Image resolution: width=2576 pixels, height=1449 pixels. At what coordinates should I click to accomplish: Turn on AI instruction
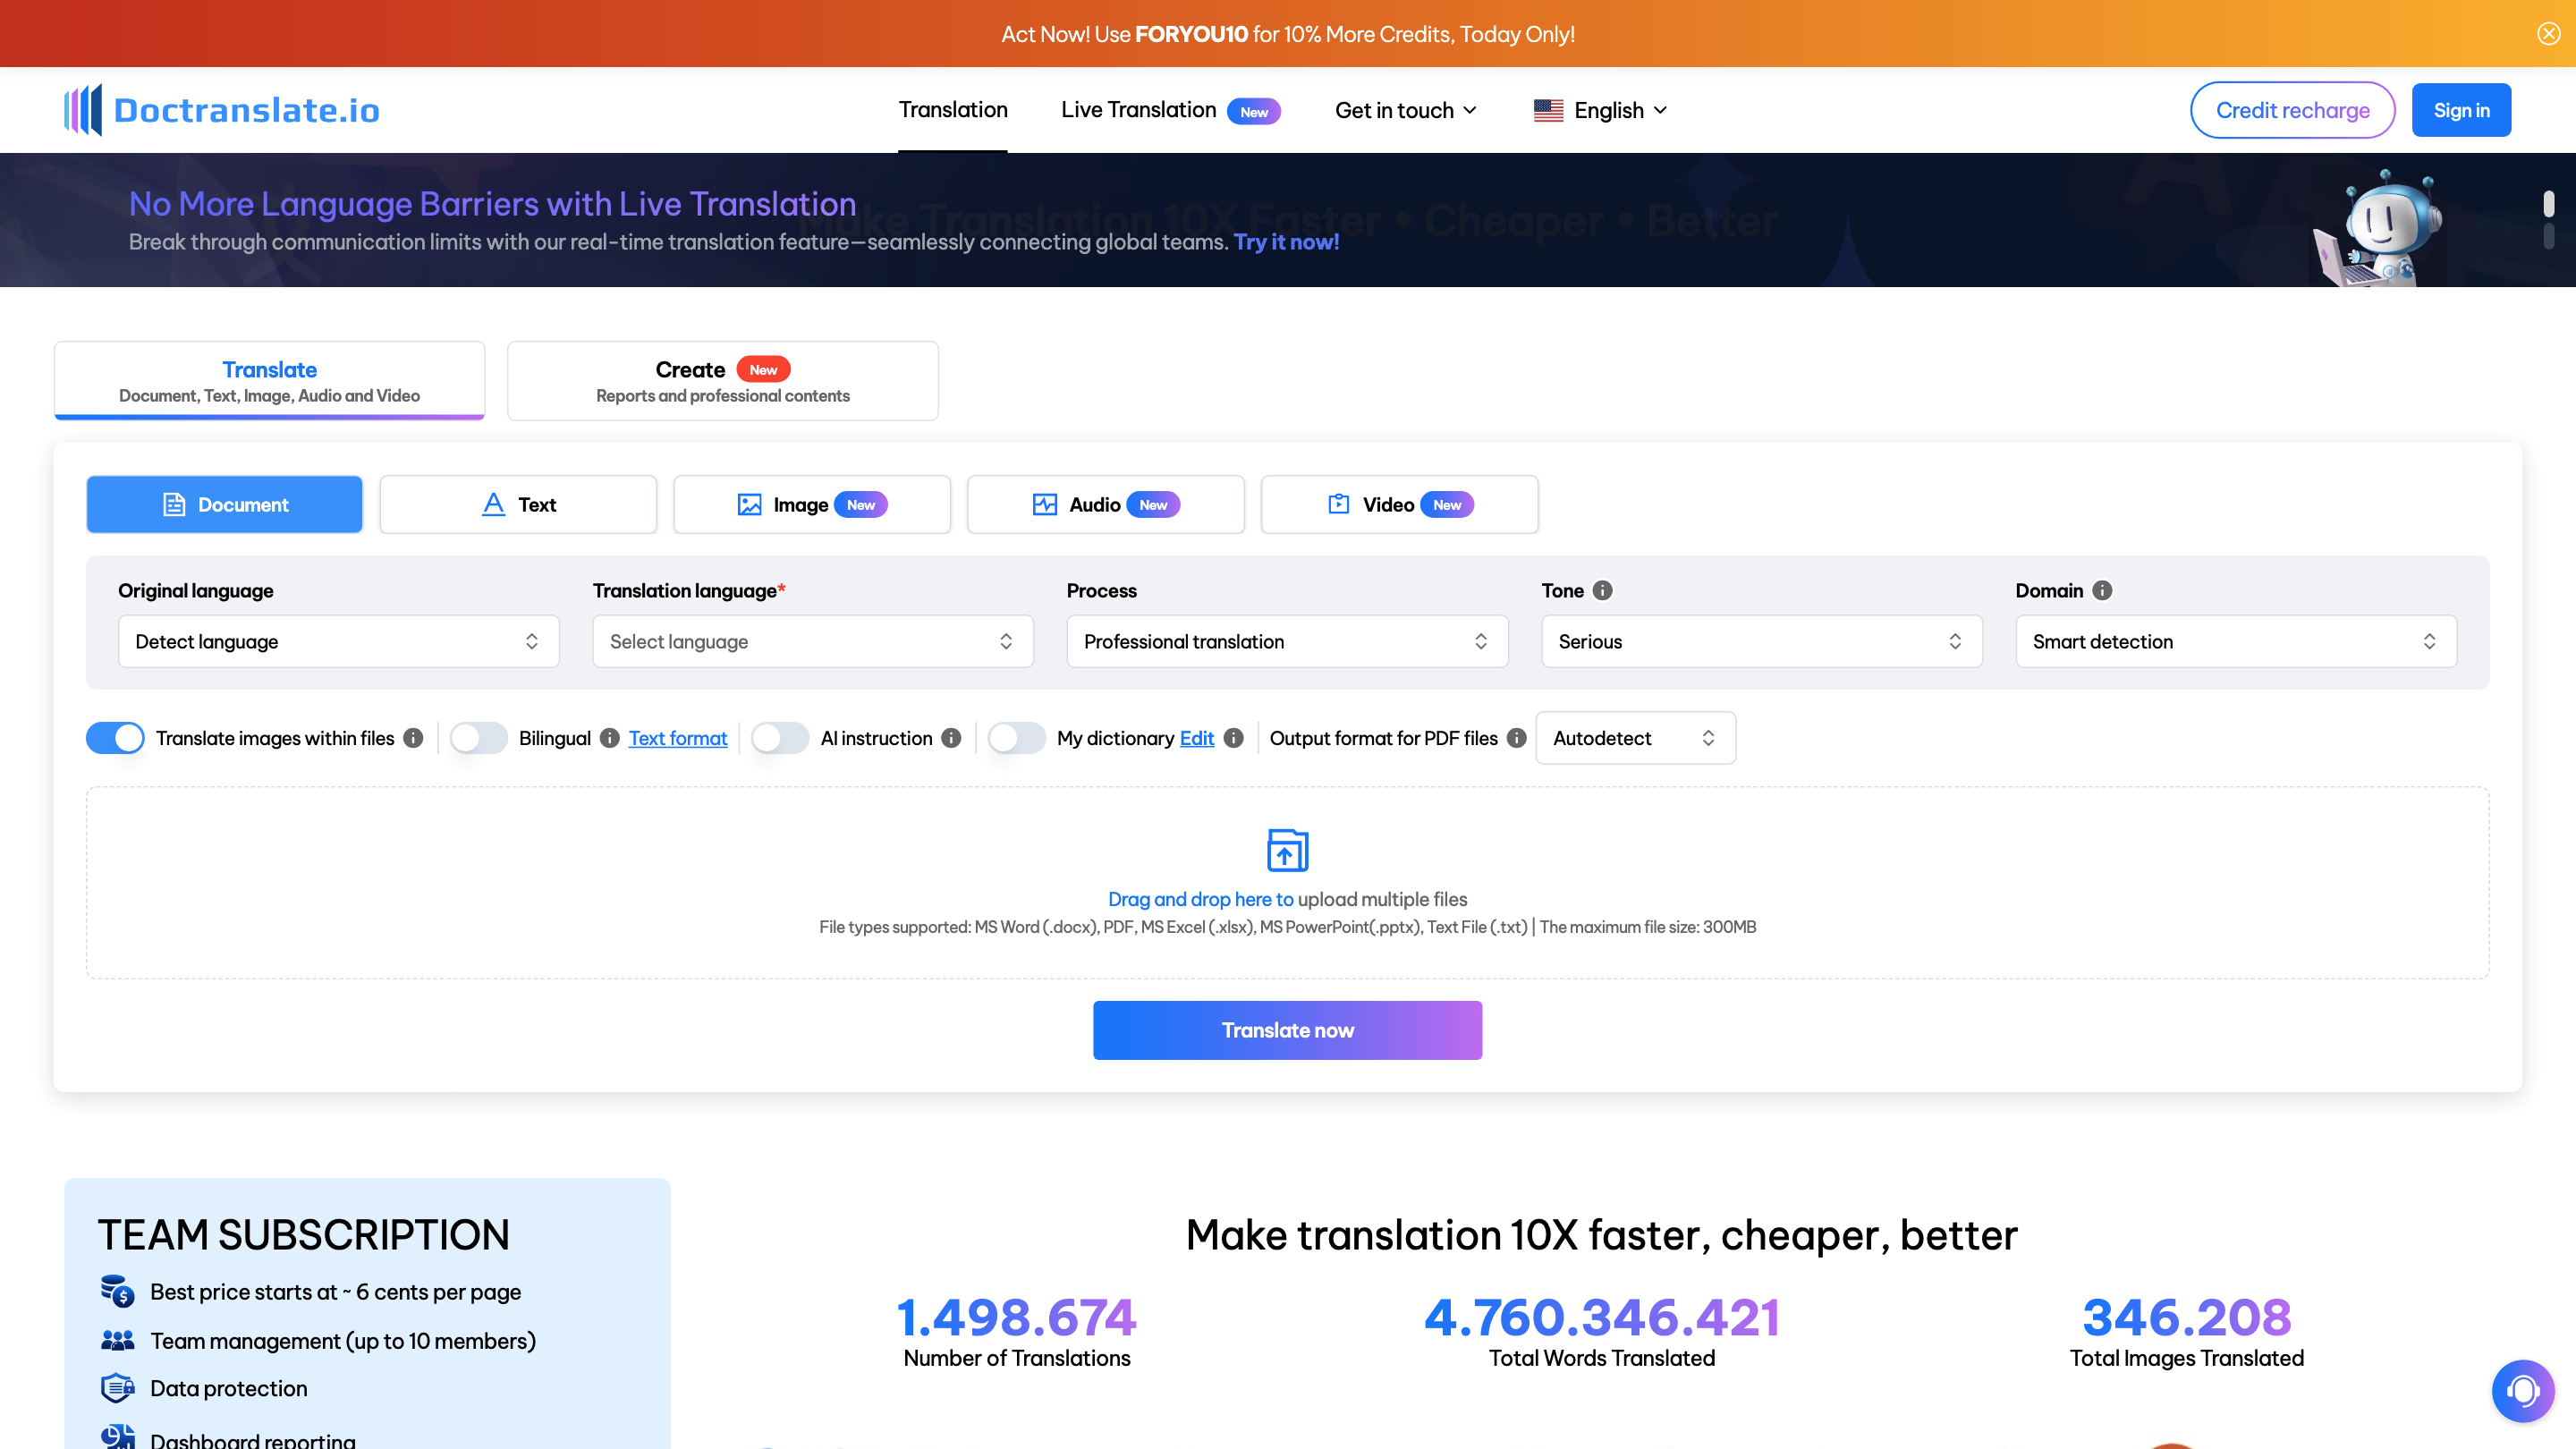(x=780, y=738)
